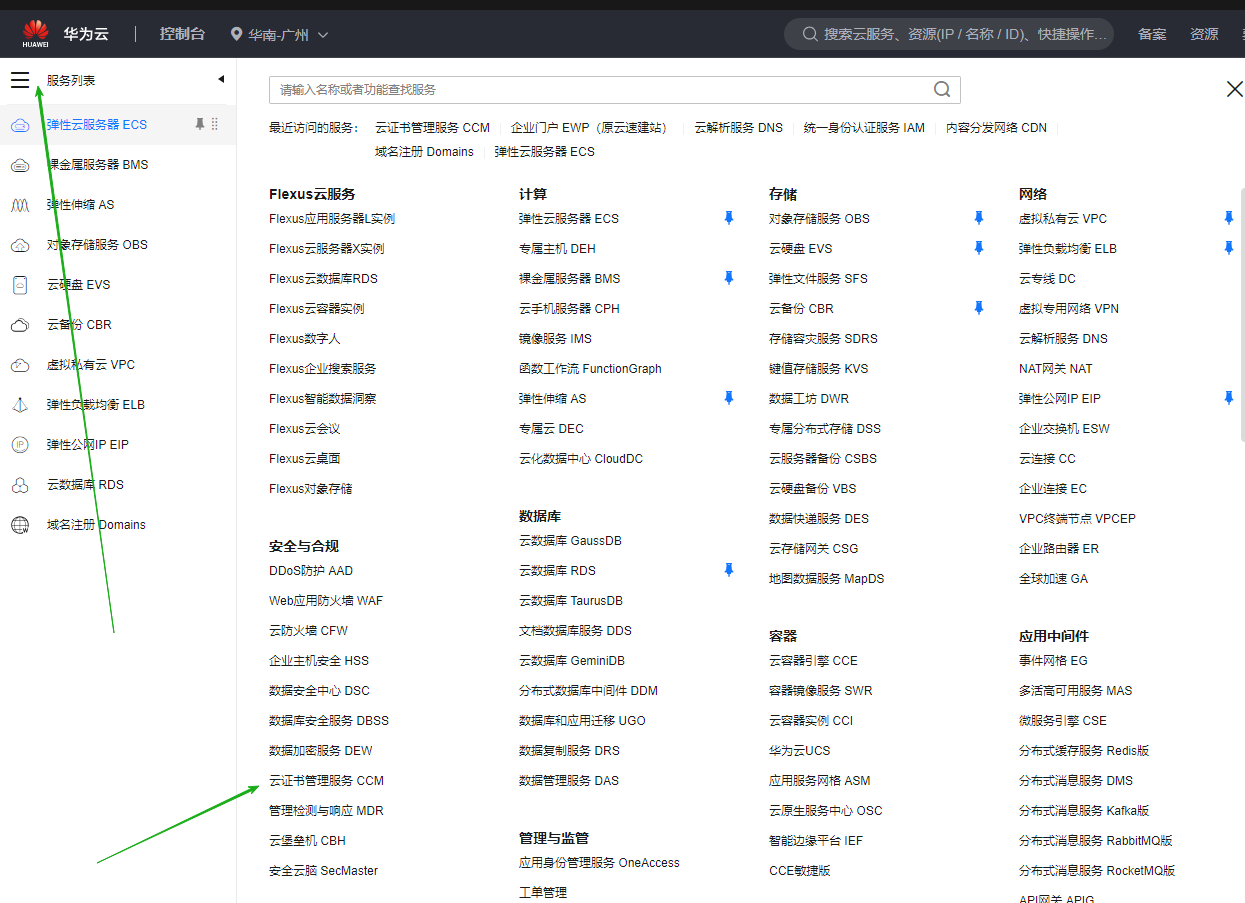Open DDoS防护 AAD service

(311, 571)
